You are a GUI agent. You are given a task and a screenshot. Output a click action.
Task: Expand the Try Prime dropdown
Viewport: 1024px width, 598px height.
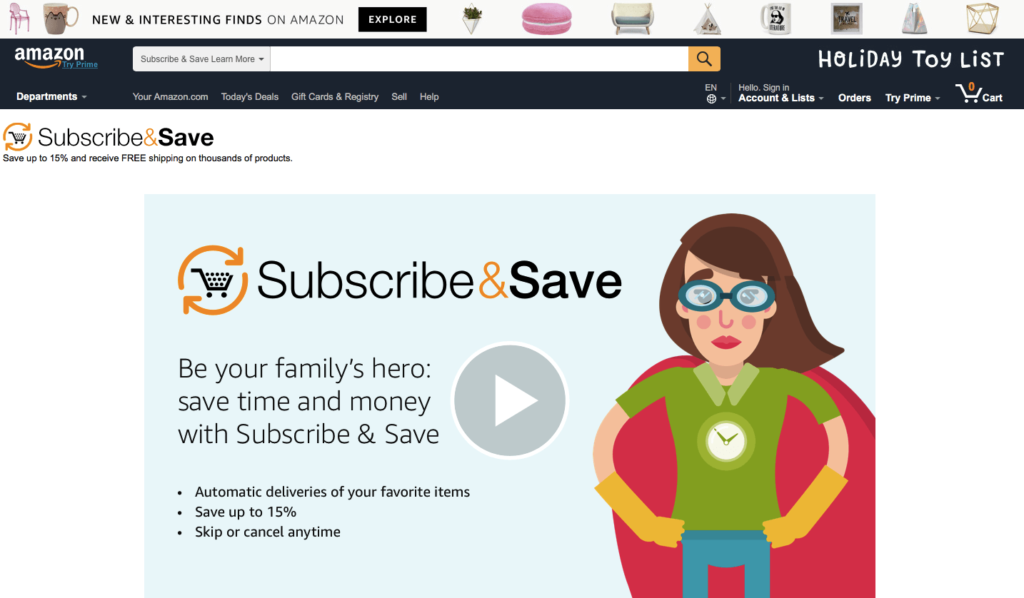912,98
